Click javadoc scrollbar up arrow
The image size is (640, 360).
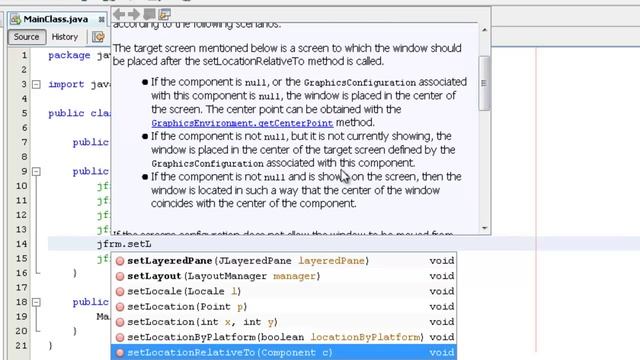point(484,30)
